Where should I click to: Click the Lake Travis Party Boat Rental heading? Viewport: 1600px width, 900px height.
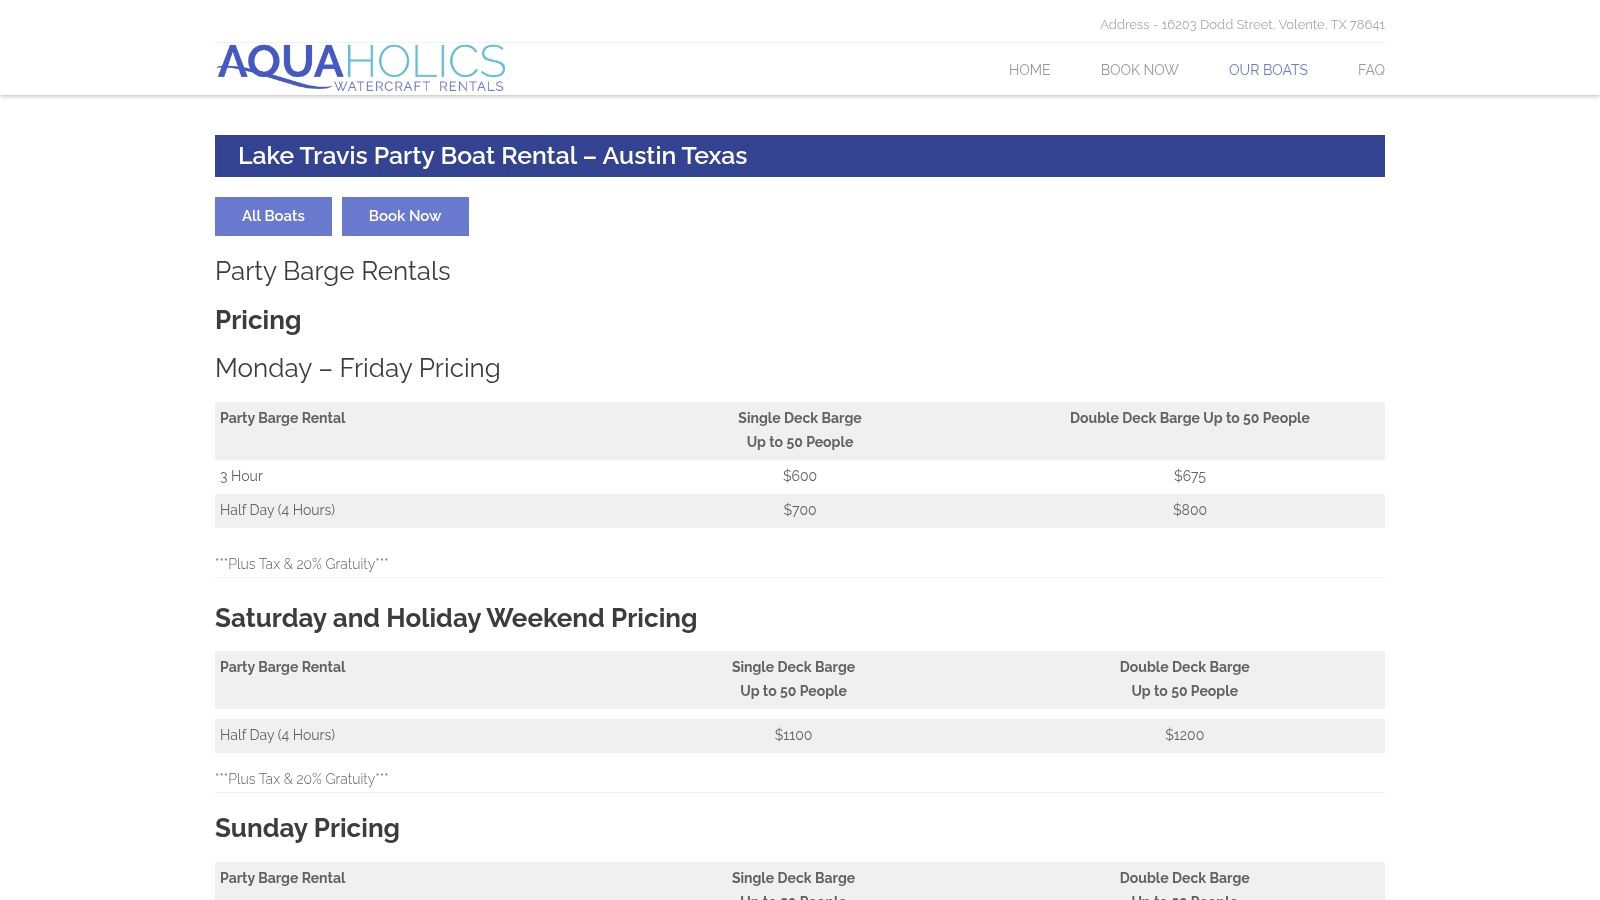coord(492,156)
